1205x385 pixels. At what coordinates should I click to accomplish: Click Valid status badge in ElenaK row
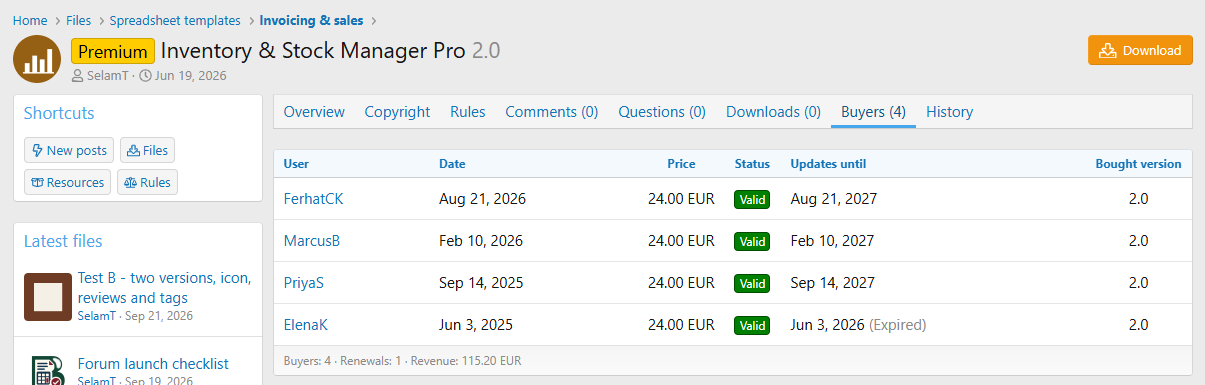click(752, 325)
